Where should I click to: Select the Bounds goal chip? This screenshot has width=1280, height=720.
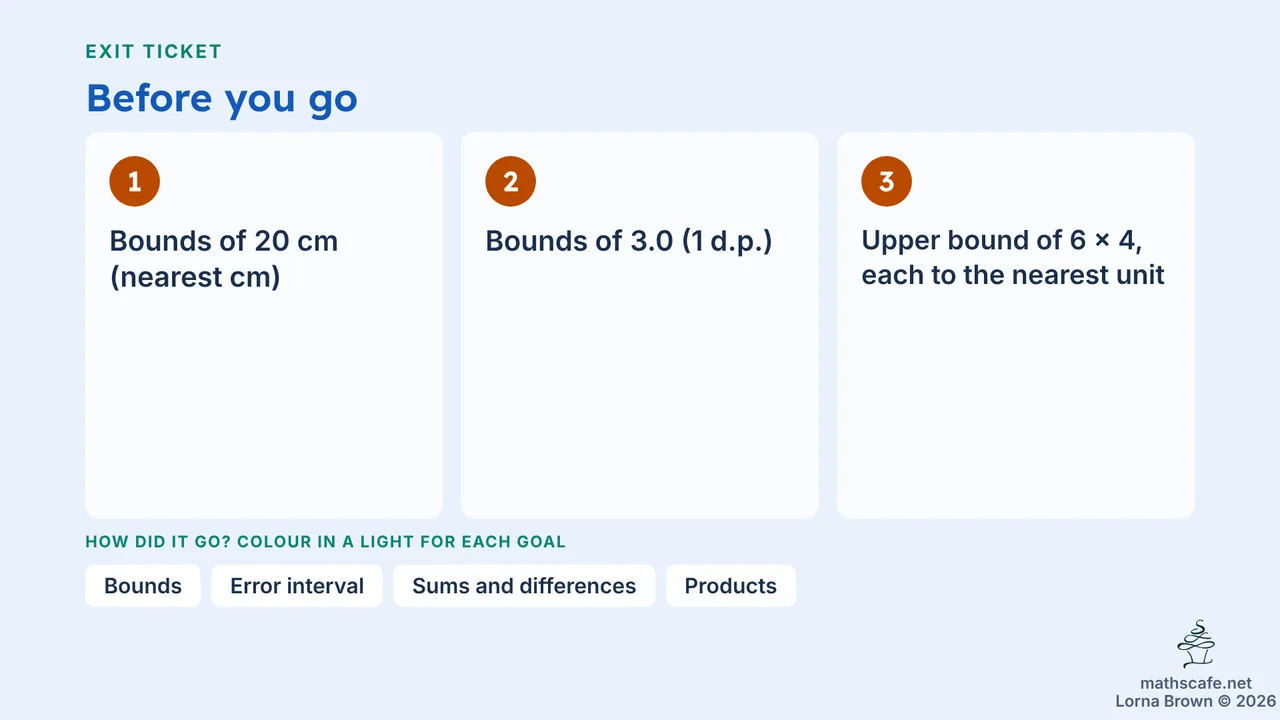point(143,586)
